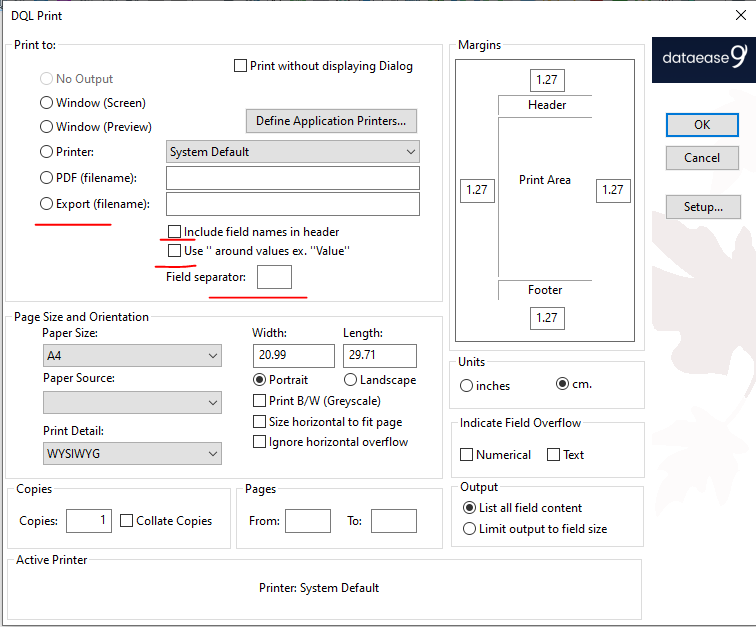Click the Print Area label
Image resolution: width=756 pixels, height=627 pixels.
(x=545, y=180)
